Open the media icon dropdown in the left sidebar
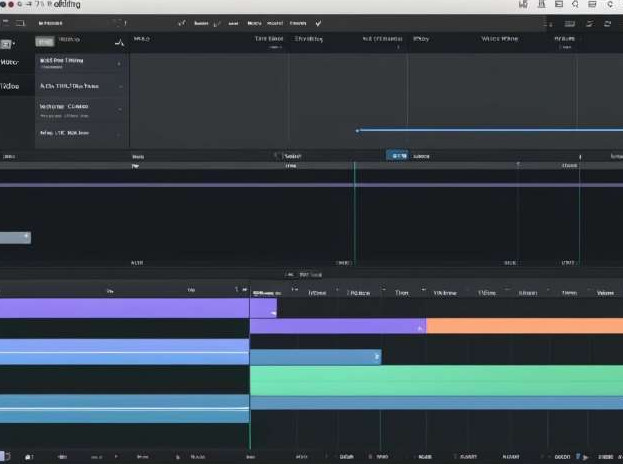 point(8,44)
